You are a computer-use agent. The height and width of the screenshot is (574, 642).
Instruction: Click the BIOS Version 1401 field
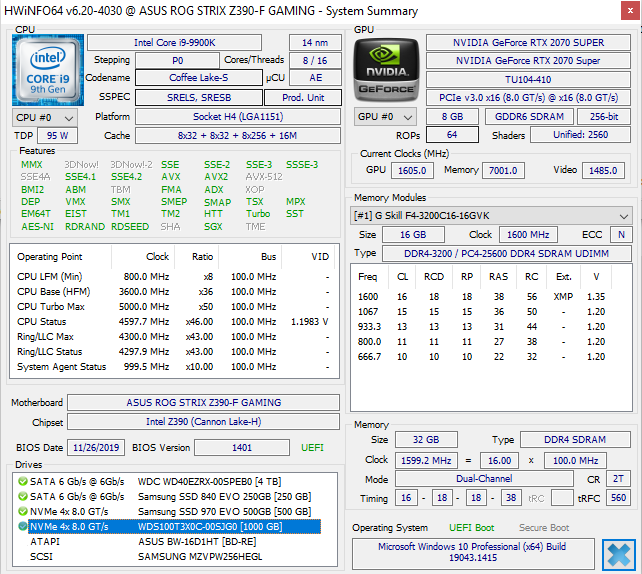[242, 447]
